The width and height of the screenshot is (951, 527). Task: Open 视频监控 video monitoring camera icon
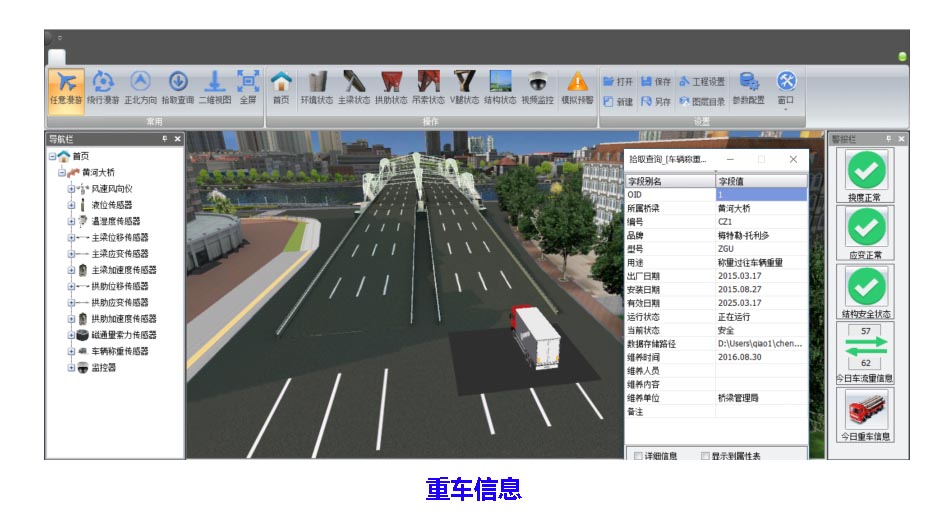pyautogui.click(x=538, y=85)
